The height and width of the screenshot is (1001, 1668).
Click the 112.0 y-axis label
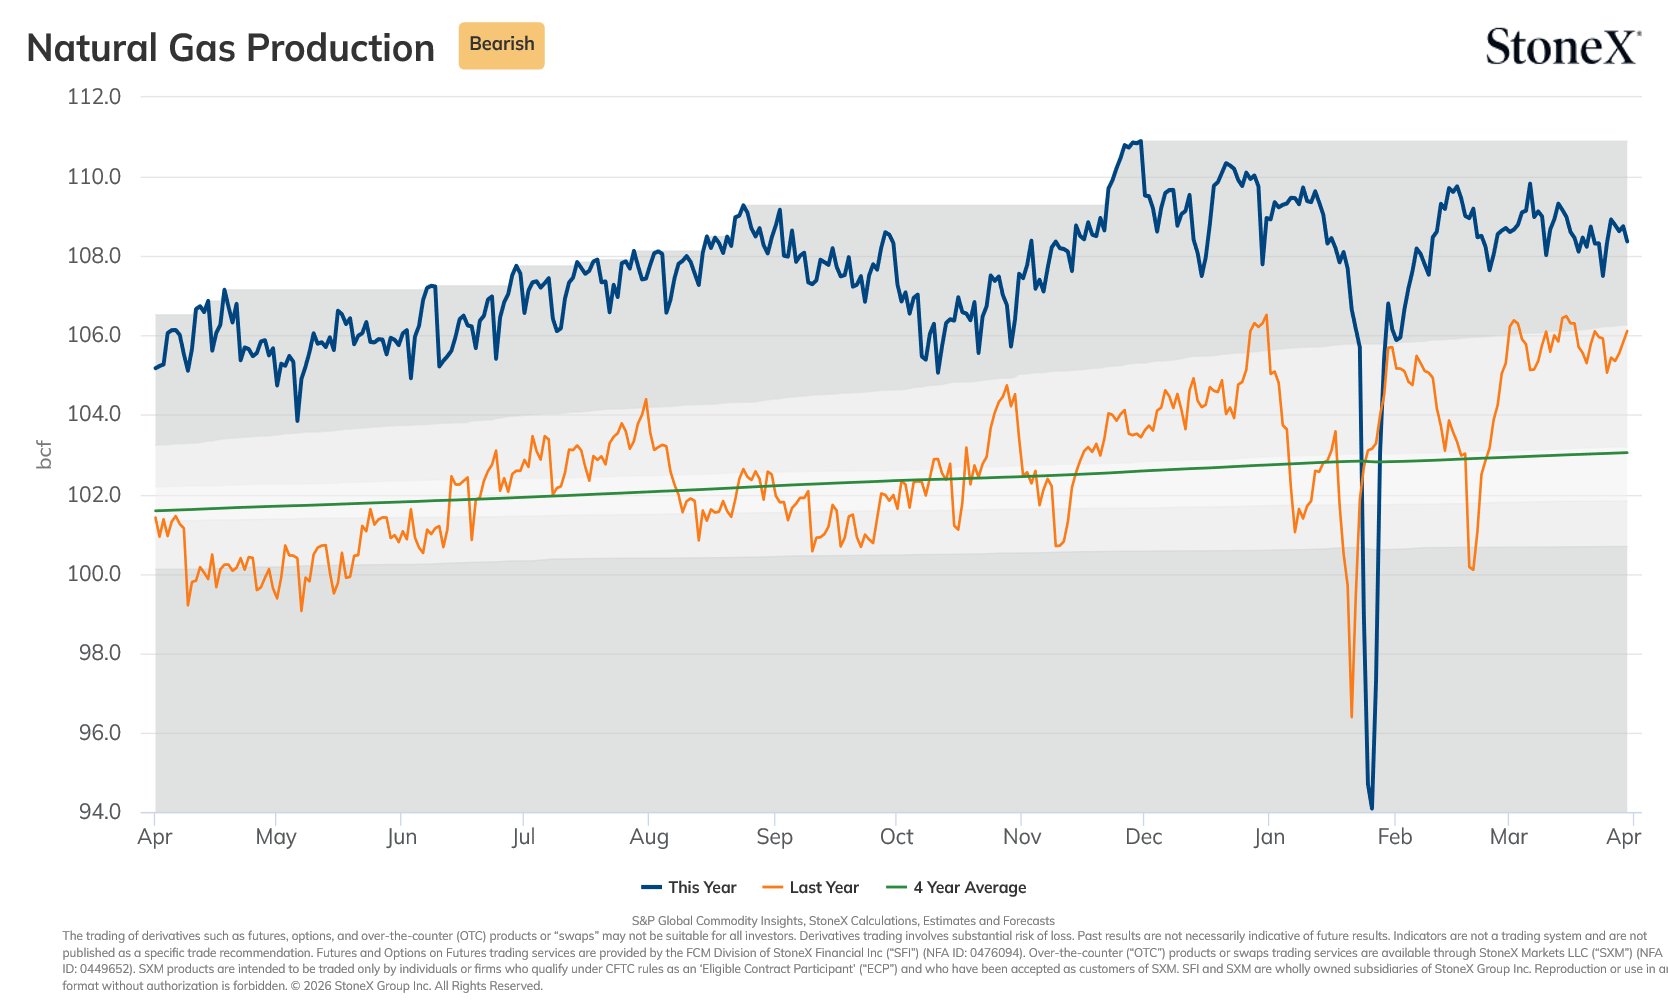pos(94,97)
